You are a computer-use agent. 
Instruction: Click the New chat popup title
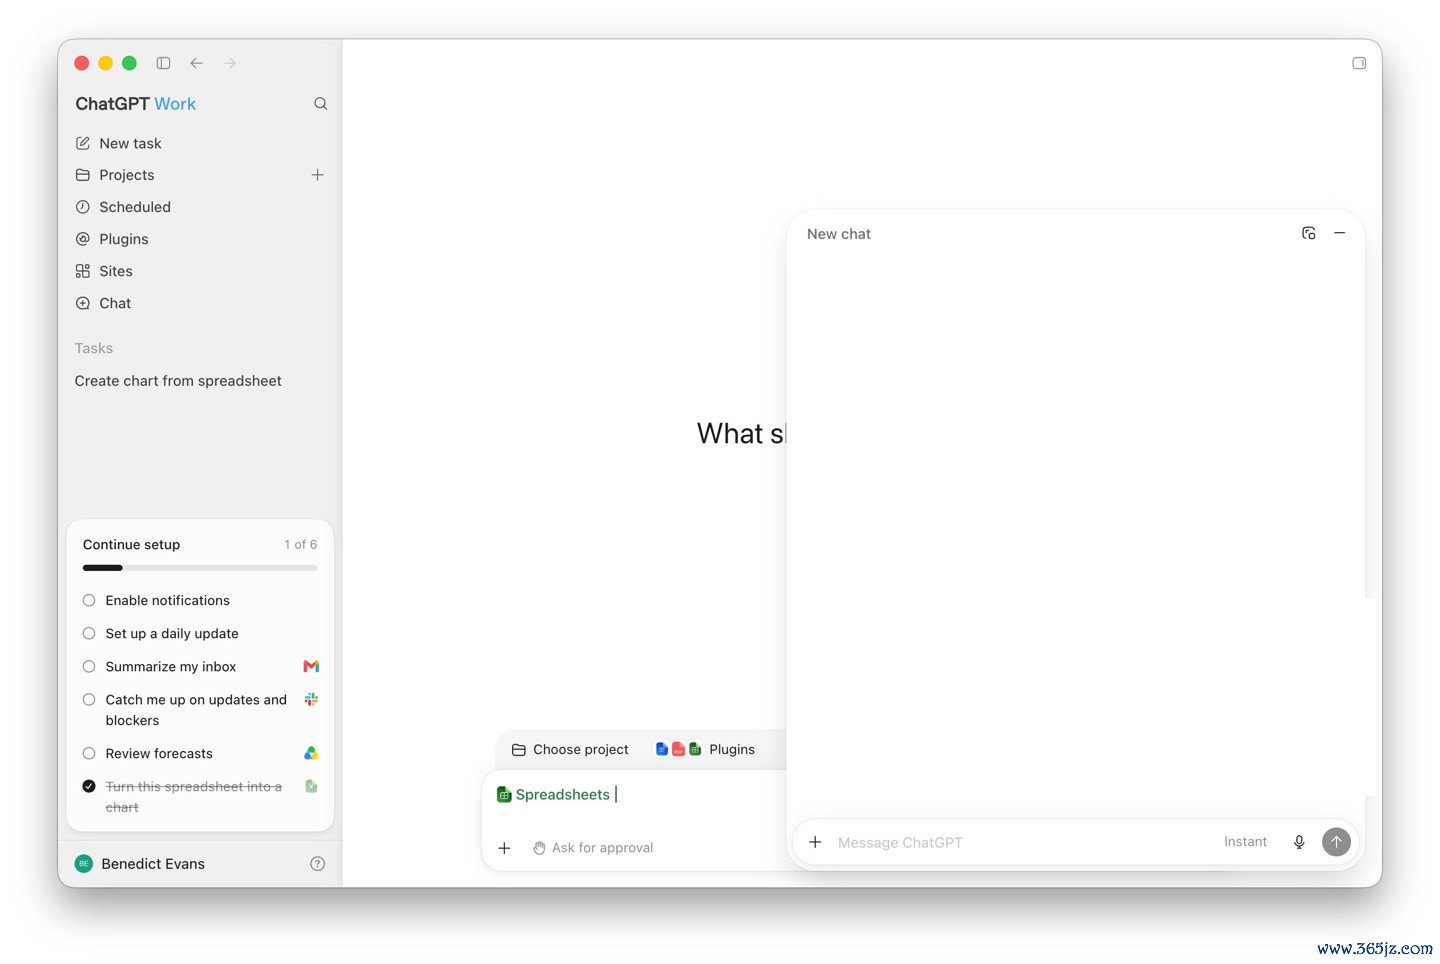839,234
